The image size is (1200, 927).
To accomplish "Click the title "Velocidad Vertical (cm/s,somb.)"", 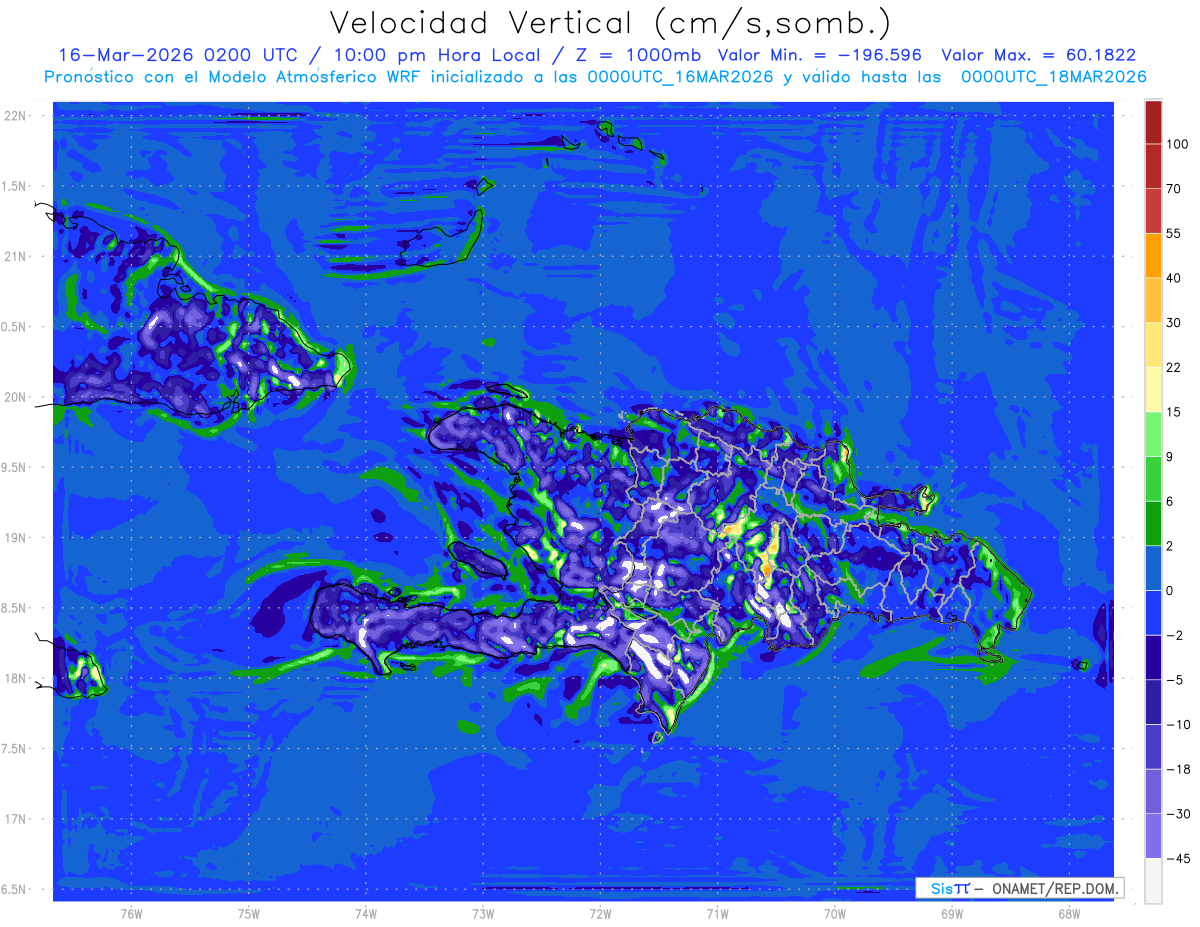I will (x=610, y=23).
